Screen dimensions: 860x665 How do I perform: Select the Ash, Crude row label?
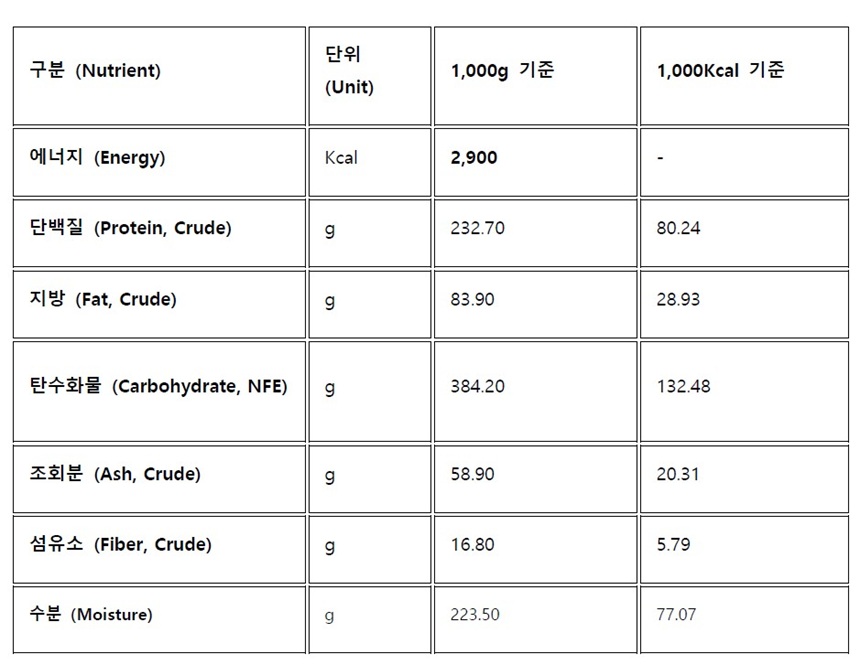click(115, 474)
